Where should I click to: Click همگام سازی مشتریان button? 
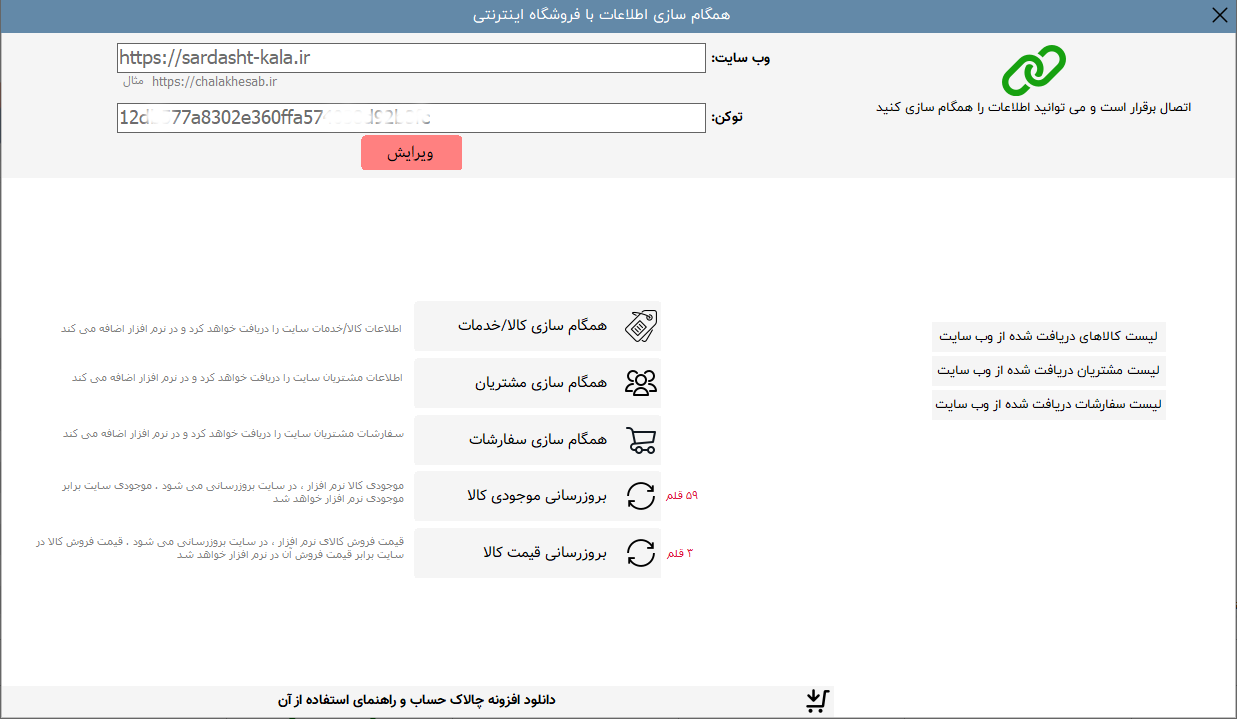pos(537,383)
